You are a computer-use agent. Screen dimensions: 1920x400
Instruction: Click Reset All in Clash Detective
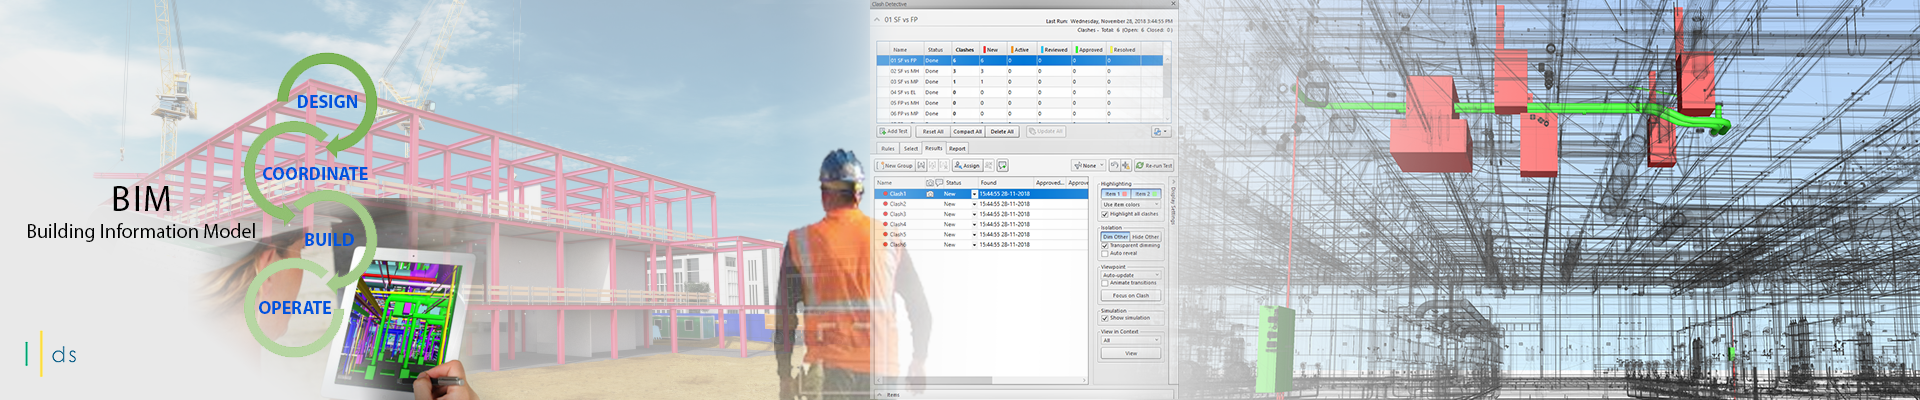coord(933,131)
